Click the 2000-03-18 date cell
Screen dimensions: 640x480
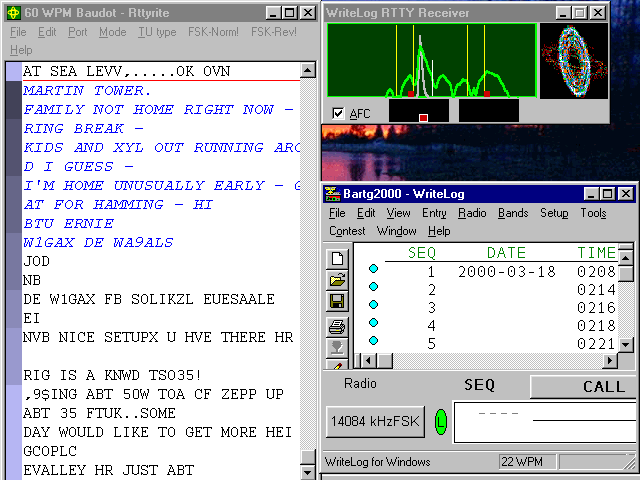click(x=507, y=271)
